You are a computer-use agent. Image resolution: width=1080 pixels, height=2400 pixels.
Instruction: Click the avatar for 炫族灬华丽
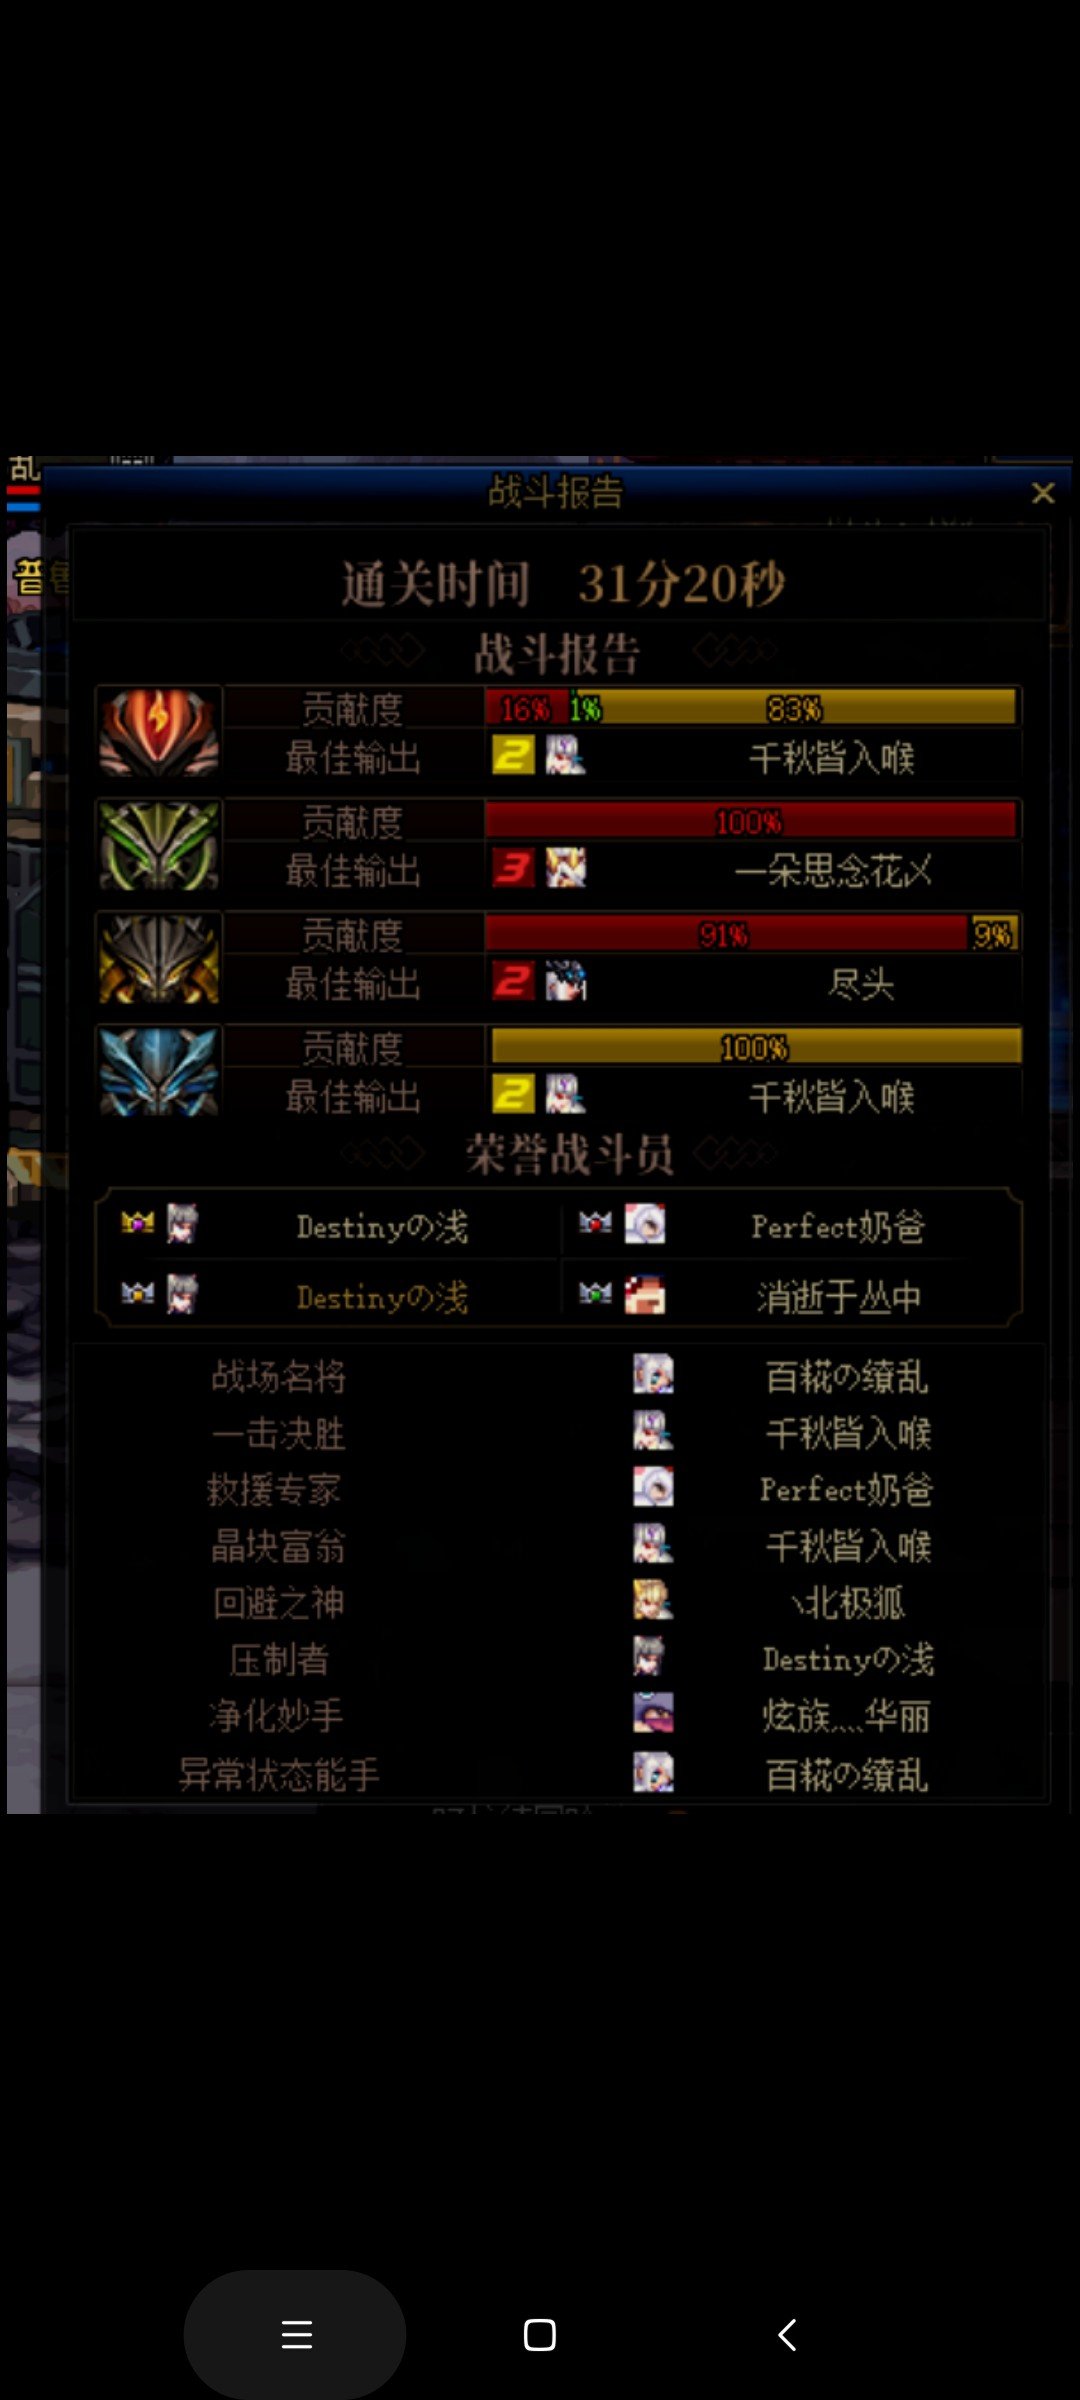(653, 1713)
